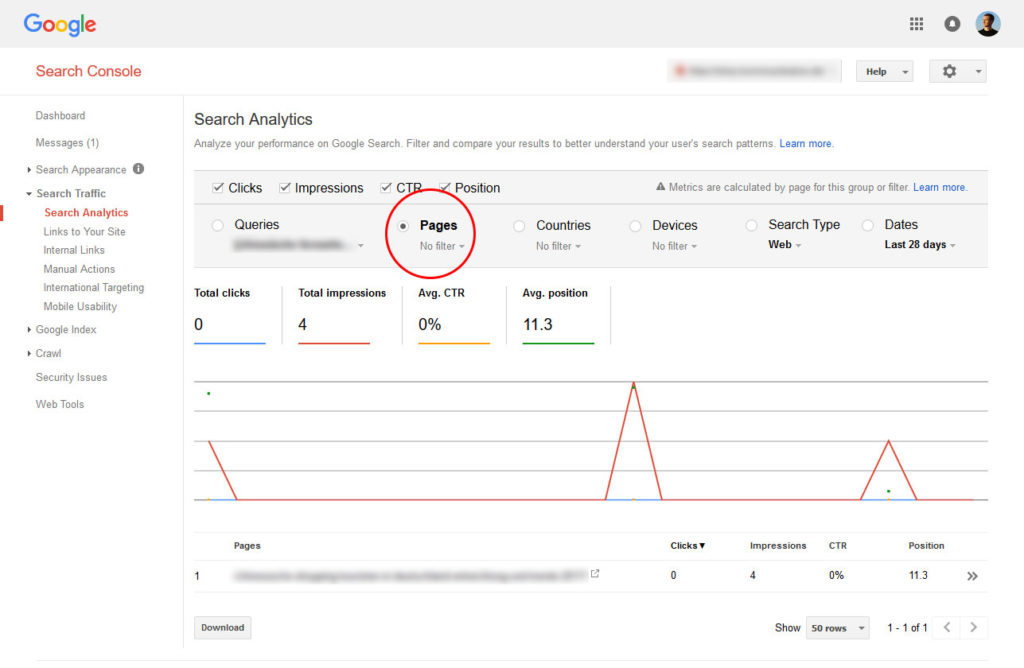Open the settings gear menu
1024x668 pixels.
tap(948, 71)
